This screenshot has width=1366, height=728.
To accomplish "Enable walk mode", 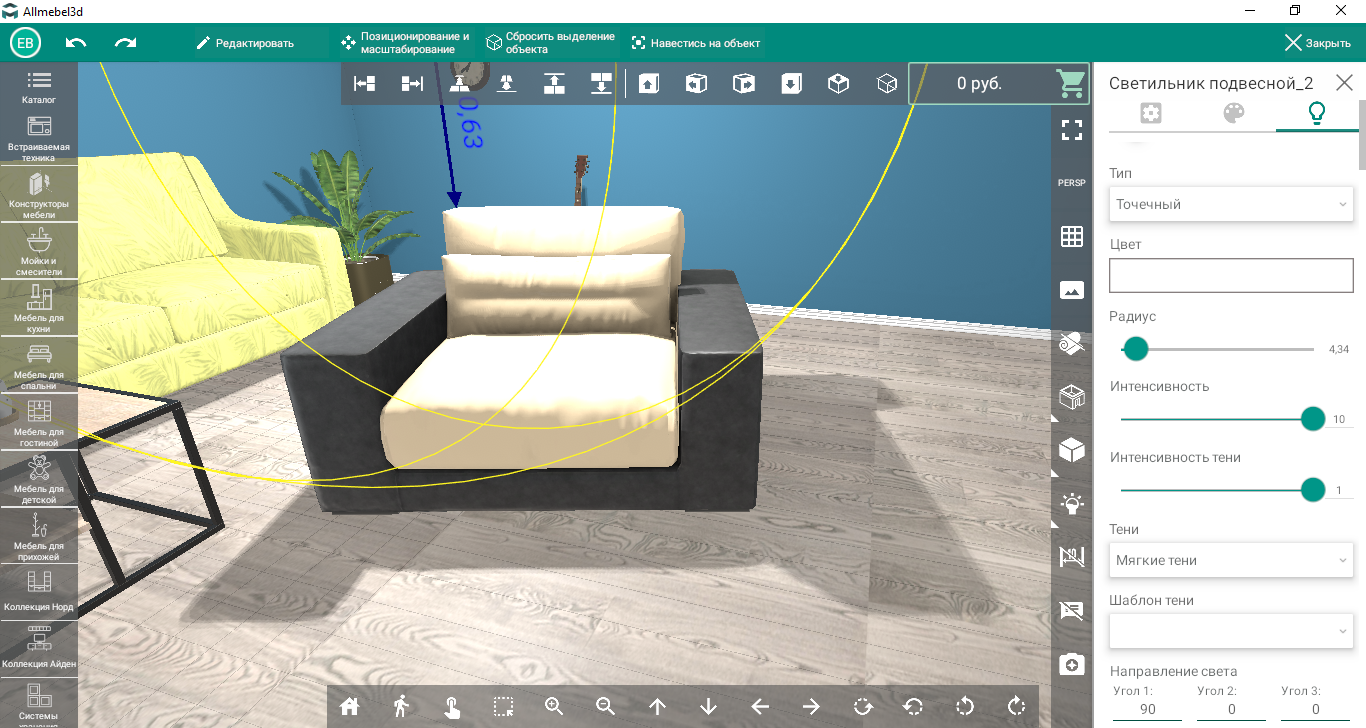I will click(401, 706).
